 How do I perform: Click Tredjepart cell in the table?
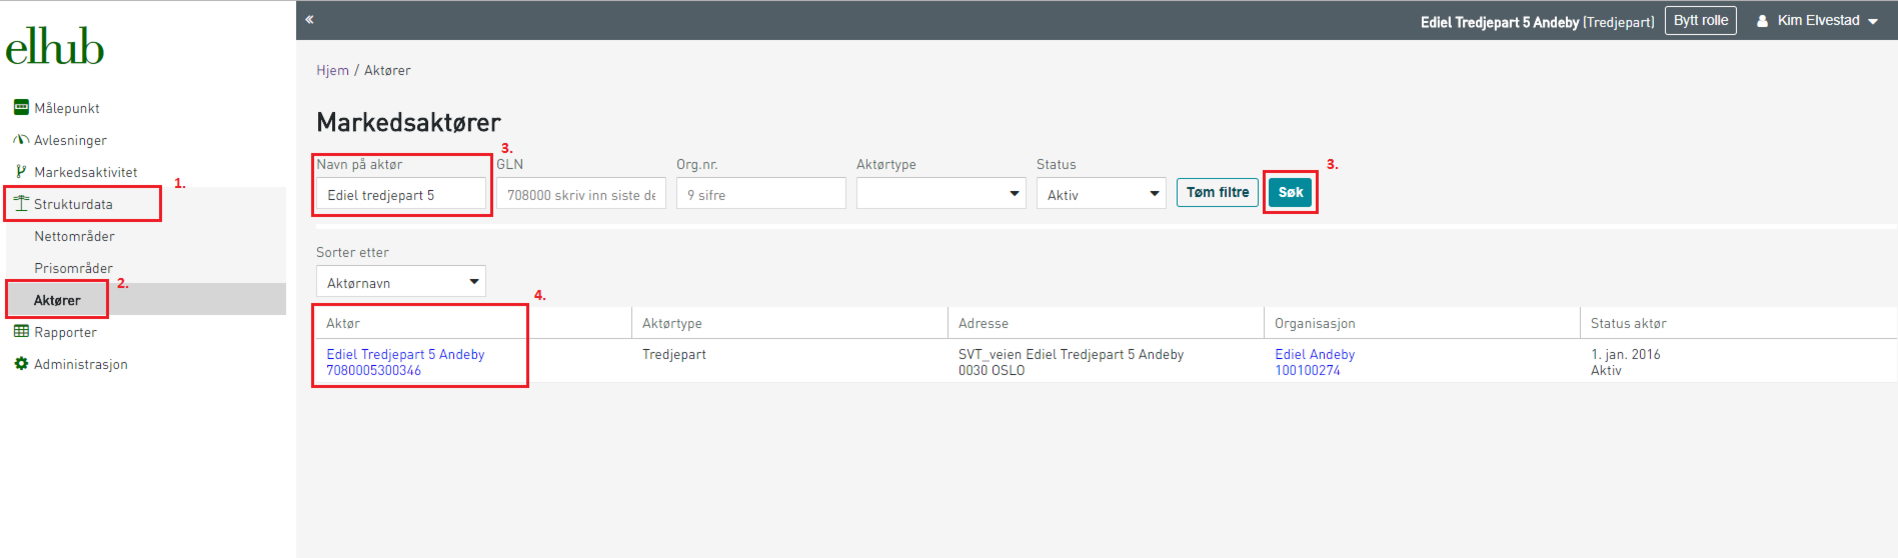click(674, 354)
